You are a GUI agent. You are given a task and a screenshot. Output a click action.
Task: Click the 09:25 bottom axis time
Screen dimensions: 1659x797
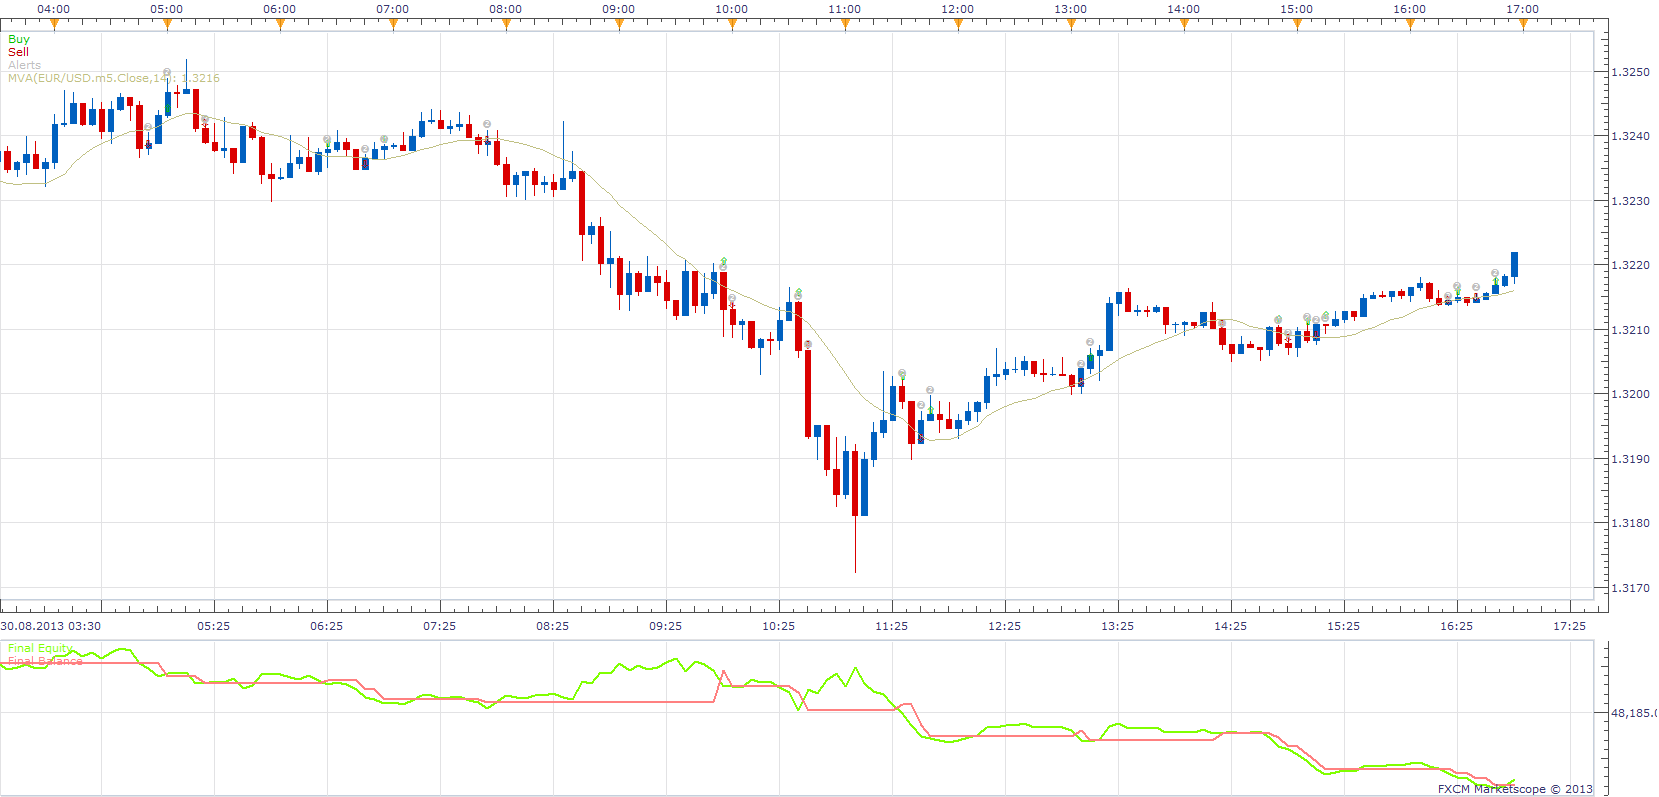click(x=665, y=626)
